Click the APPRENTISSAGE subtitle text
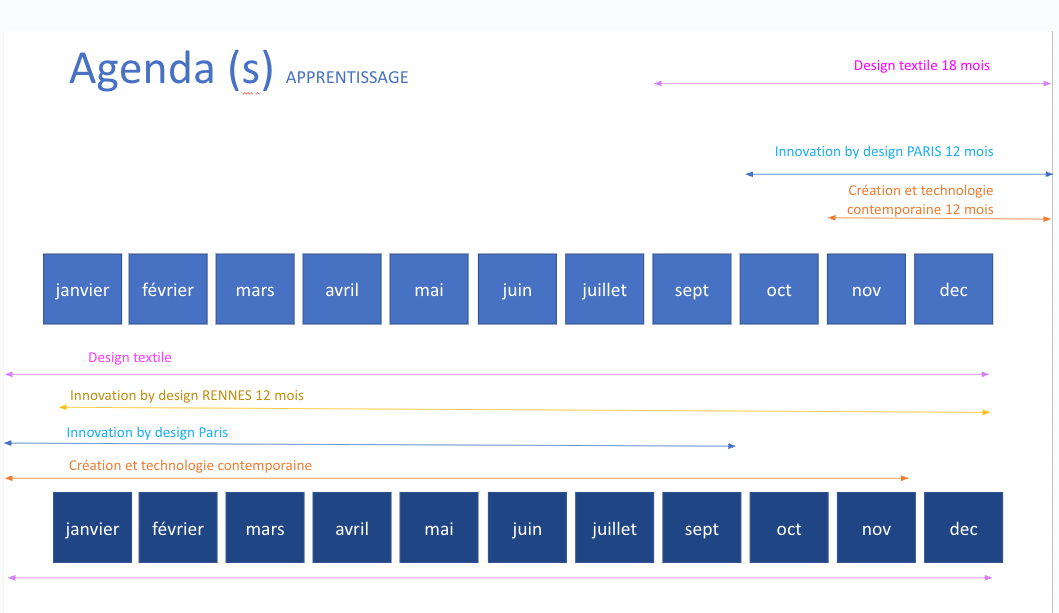 tap(346, 78)
